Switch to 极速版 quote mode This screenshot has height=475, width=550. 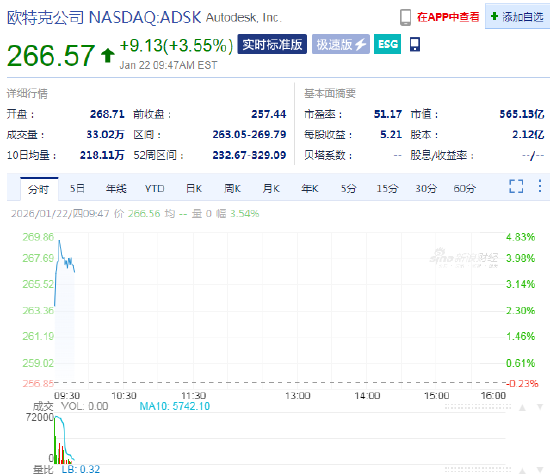pos(341,44)
